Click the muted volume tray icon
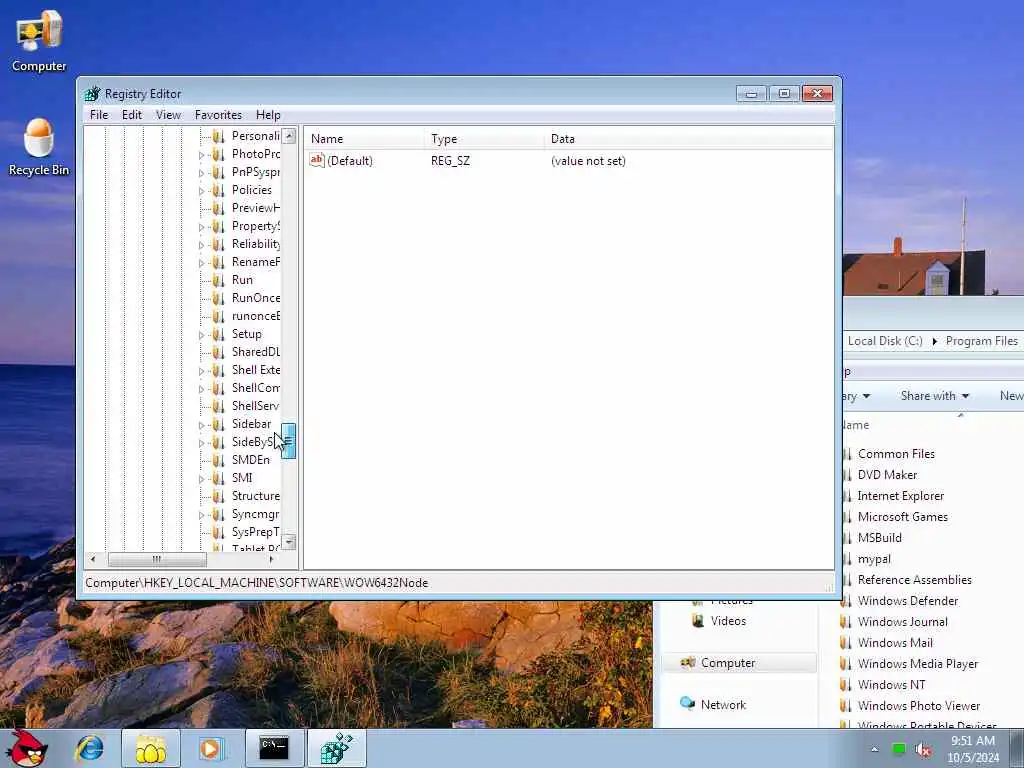Screen dimensions: 1024x768 point(923,750)
